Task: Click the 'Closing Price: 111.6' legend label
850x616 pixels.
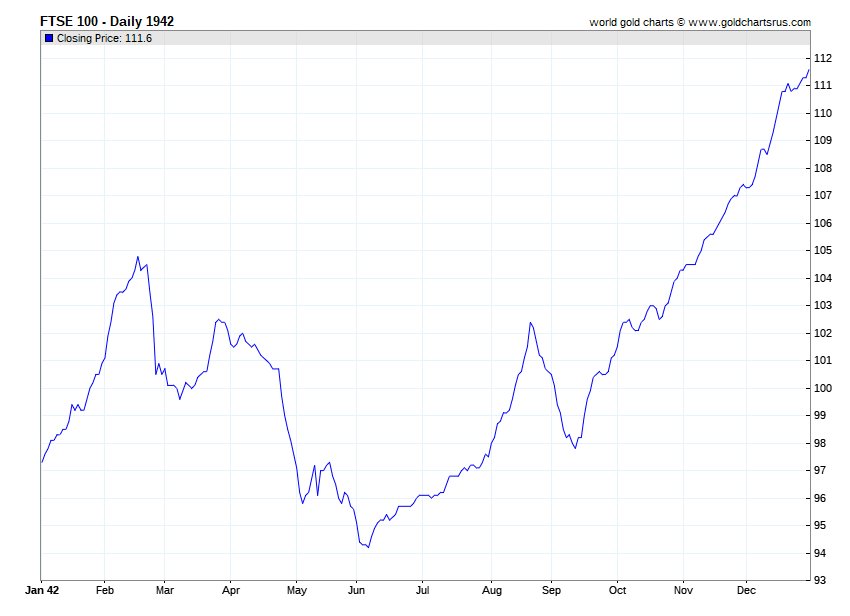Action: pyautogui.click(x=104, y=38)
